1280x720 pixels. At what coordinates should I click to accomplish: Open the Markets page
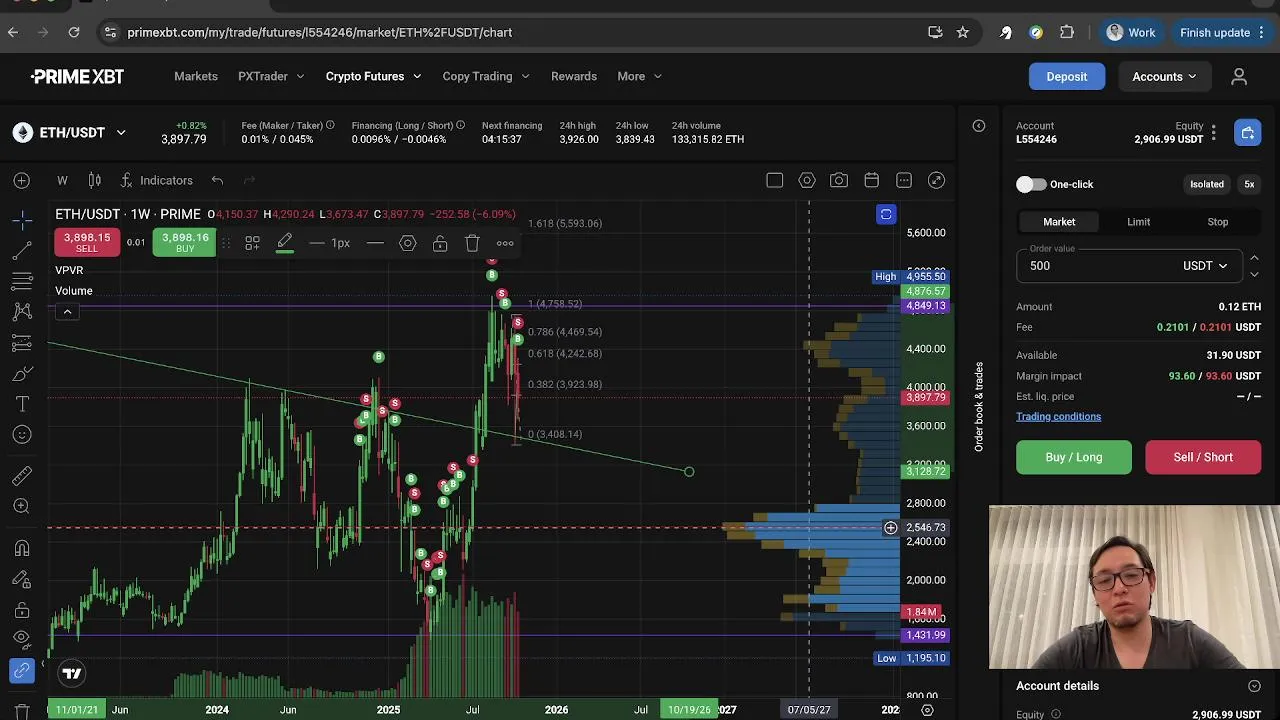pyautogui.click(x=196, y=76)
